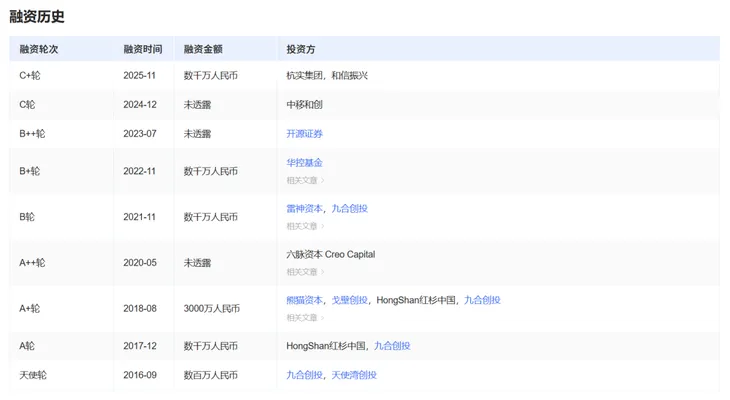
Task: Select the 融资金额 column header
Action: [203, 49]
